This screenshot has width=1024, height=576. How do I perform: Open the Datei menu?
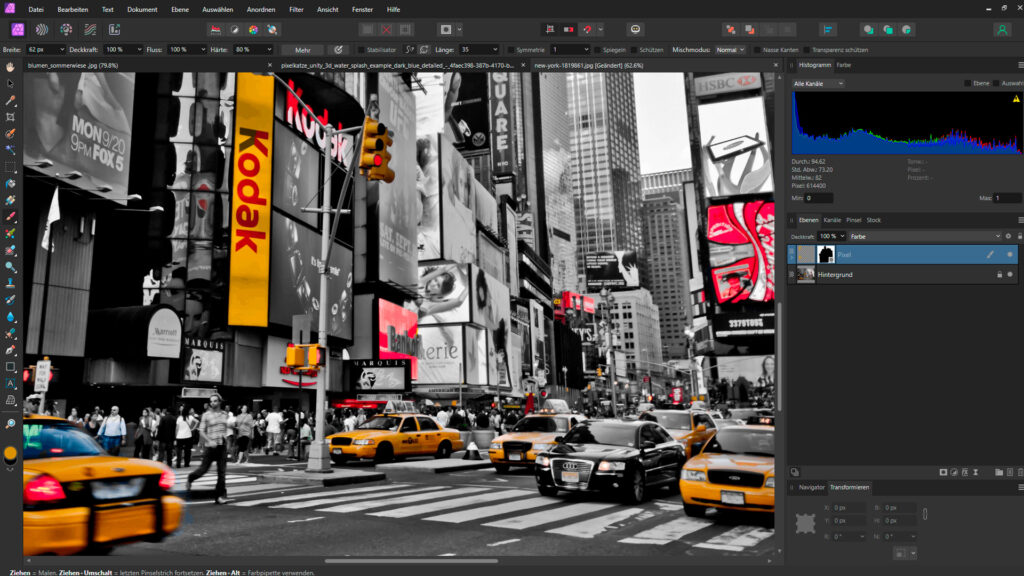(36, 10)
